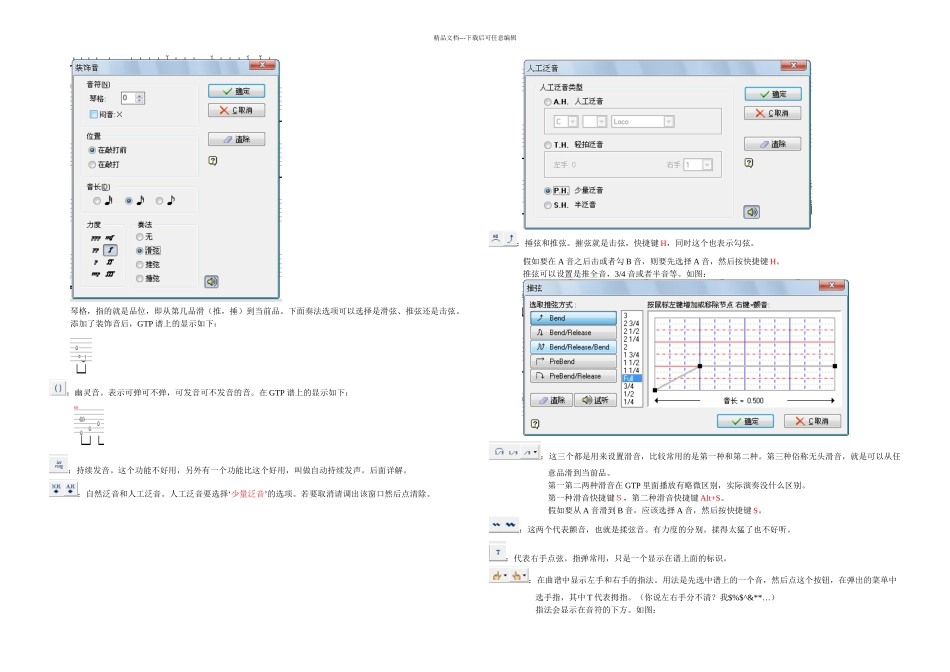This screenshot has height=672, width=950.
Task: Open help icon in 人工泛音 dialog
Action: pyautogui.click(x=749, y=163)
